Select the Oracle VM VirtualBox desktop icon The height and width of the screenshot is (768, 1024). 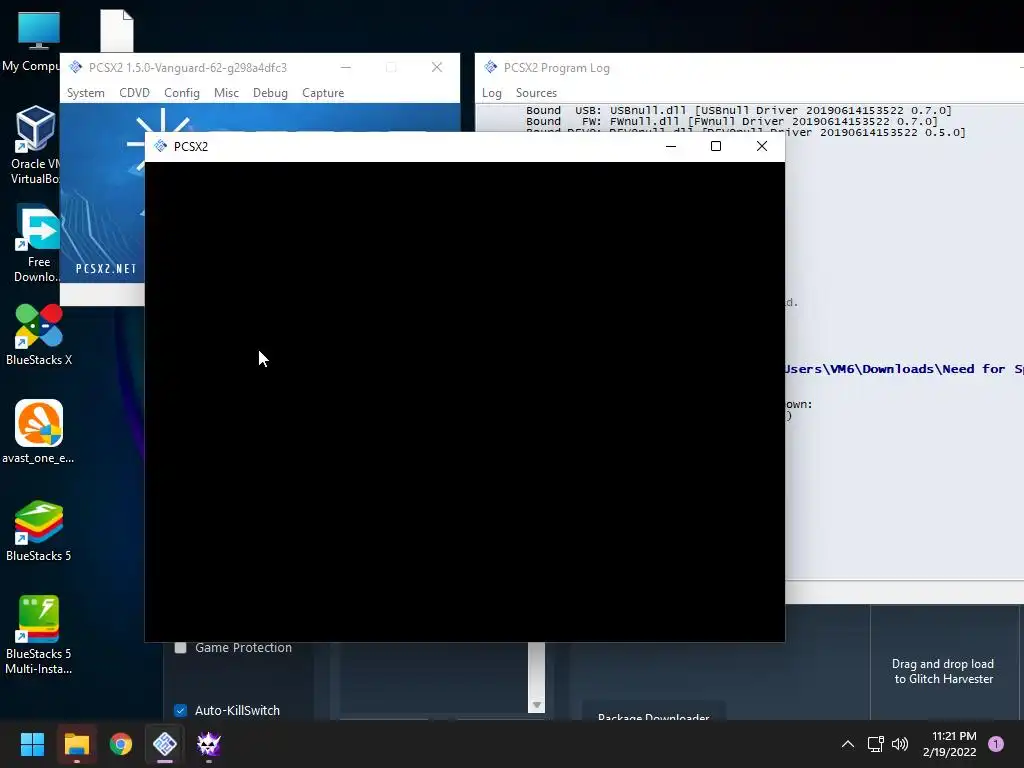tap(35, 145)
